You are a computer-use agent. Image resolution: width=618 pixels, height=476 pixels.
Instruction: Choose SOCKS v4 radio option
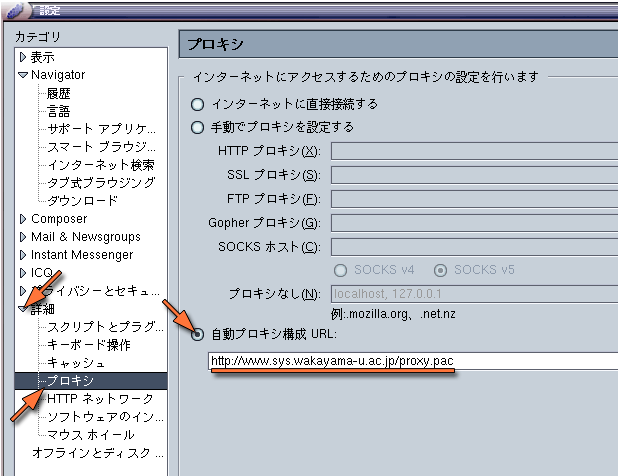[x=340, y=270]
